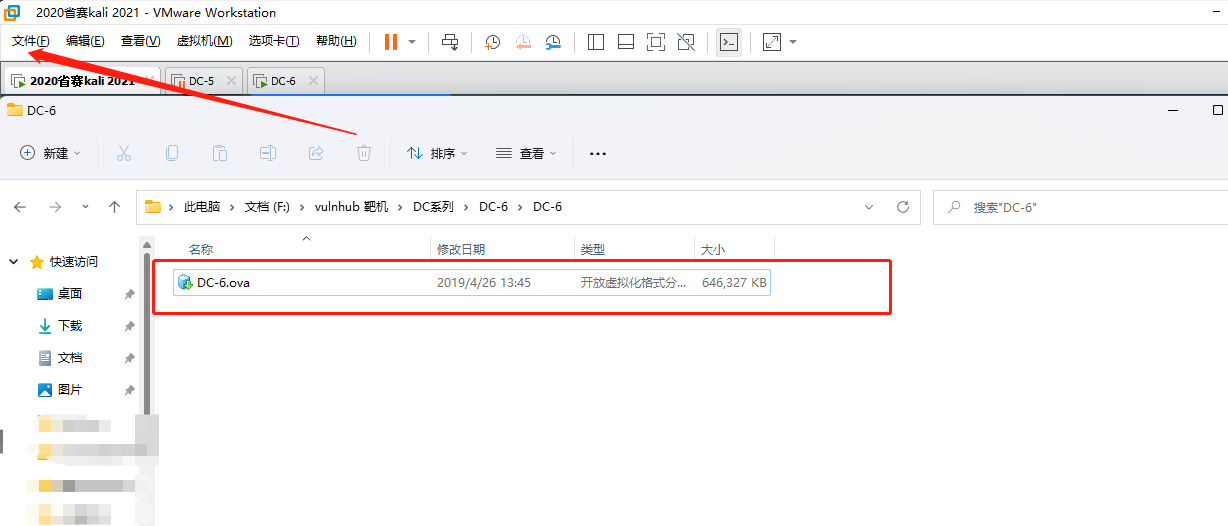
Task: Open the address bar history dropdown
Action: (x=869, y=207)
